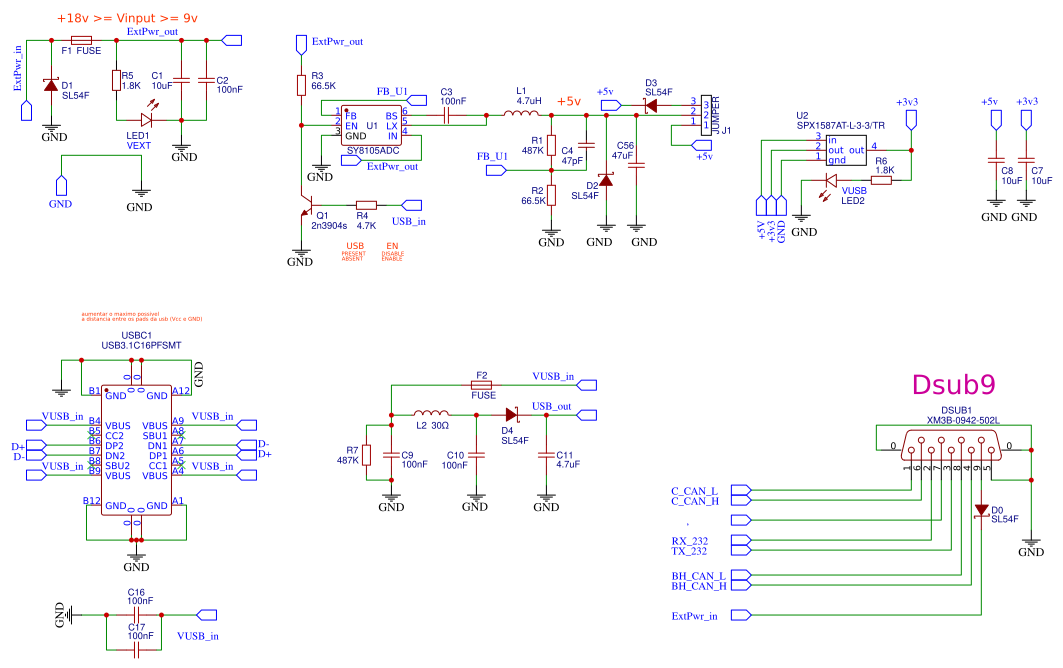The width and height of the screenshot is (1063, 668).
Task: Select the USB_out port flag
Action: coord(586,414)
